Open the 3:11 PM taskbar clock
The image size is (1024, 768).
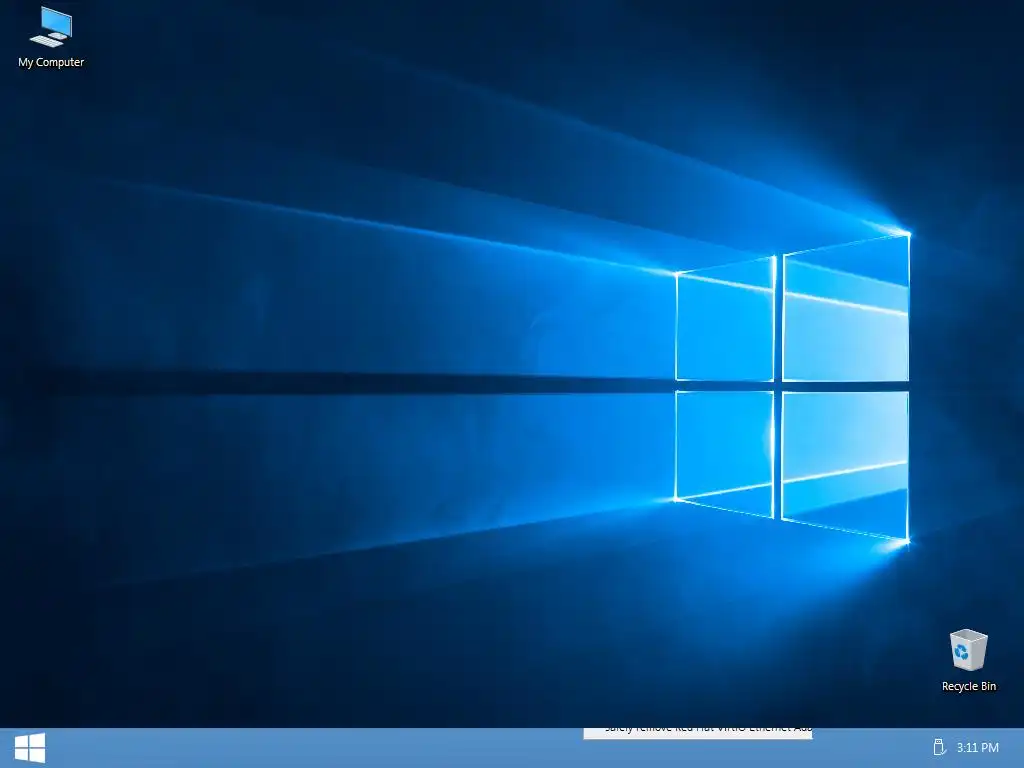coord(978,747)
